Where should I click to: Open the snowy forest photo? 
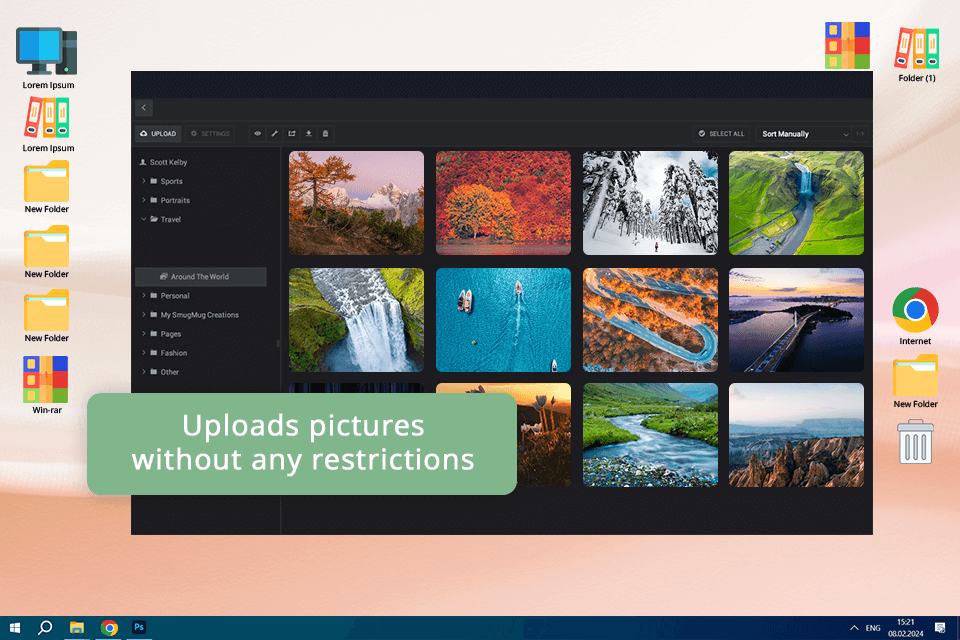(x=650, y=203)
